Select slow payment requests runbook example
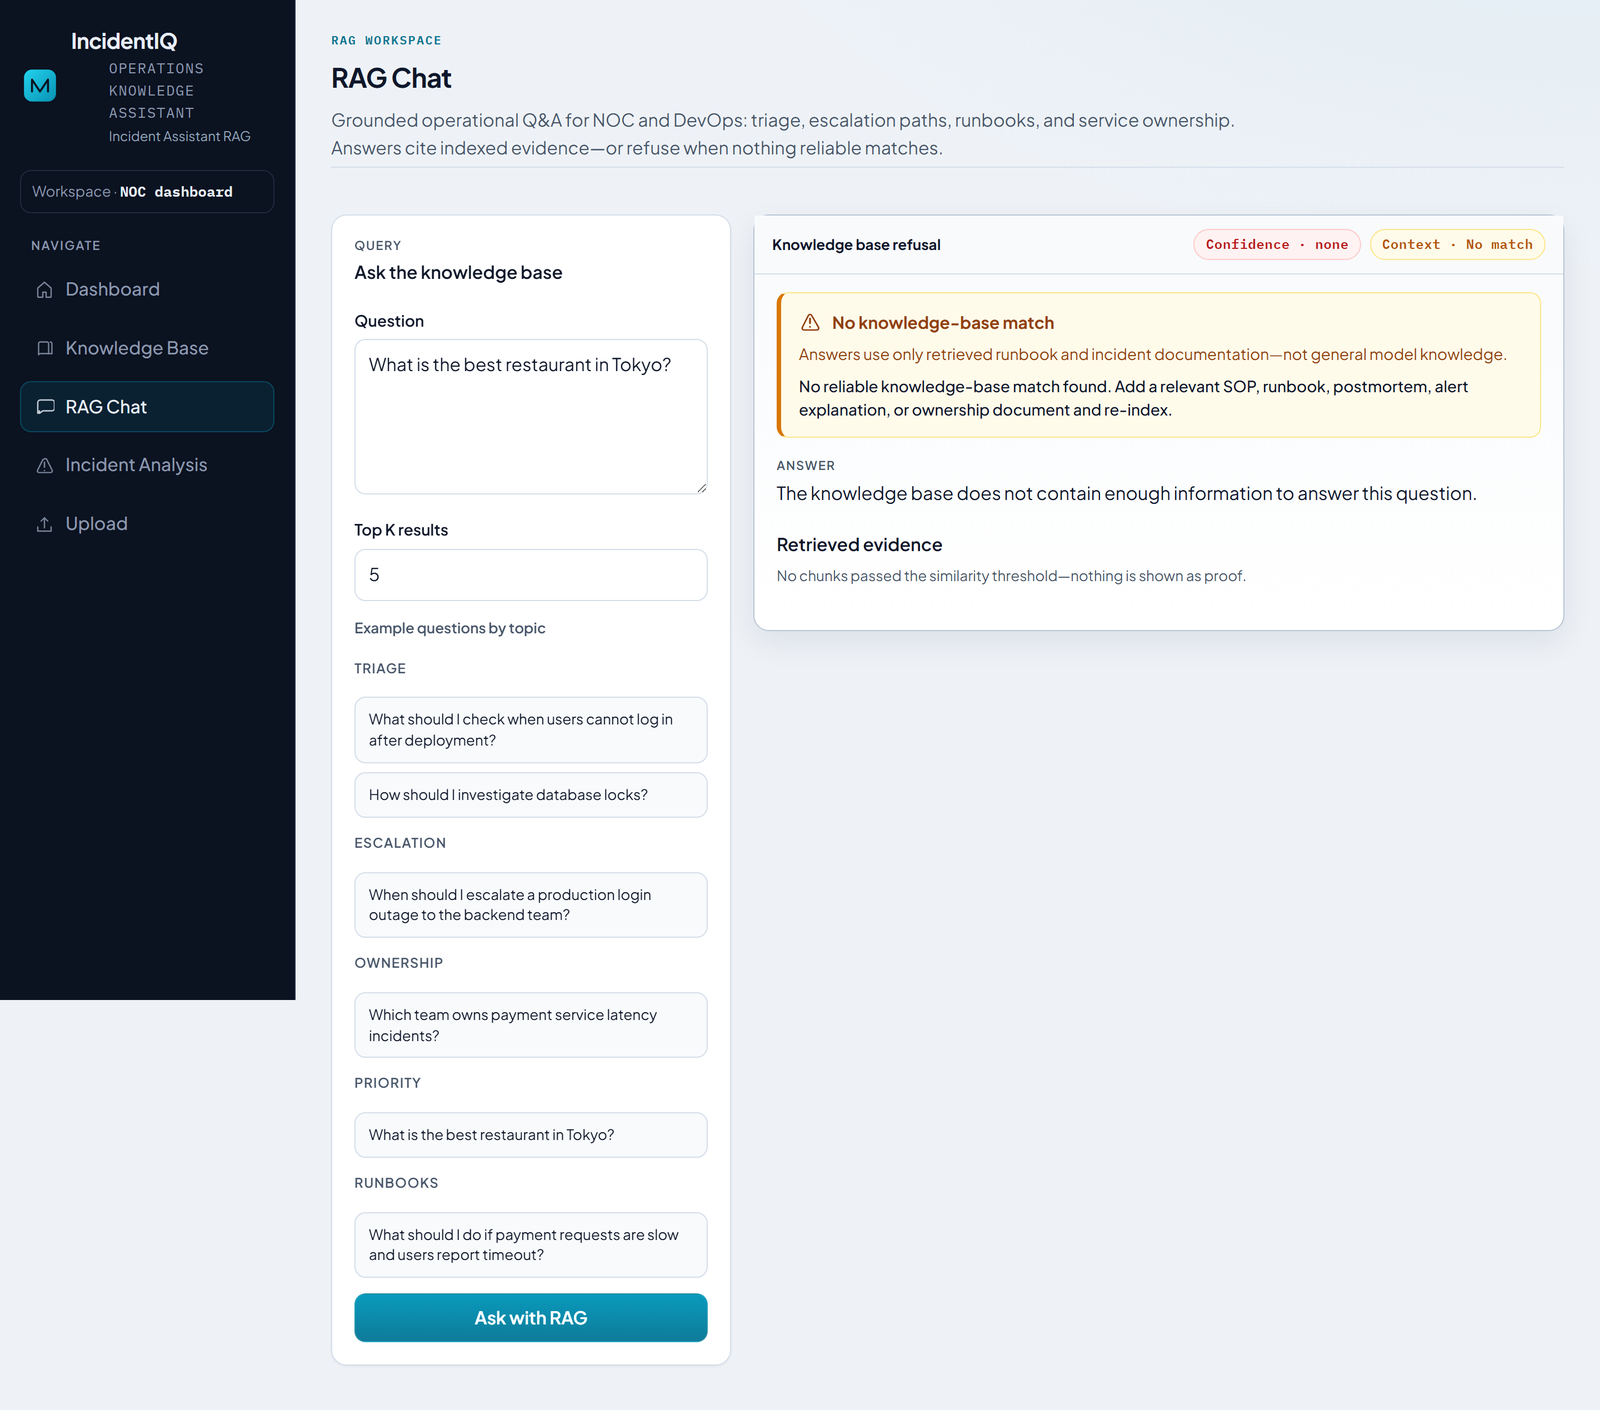The width and height of the screenshot is (1600, 1410). [x=531, y=1245]
